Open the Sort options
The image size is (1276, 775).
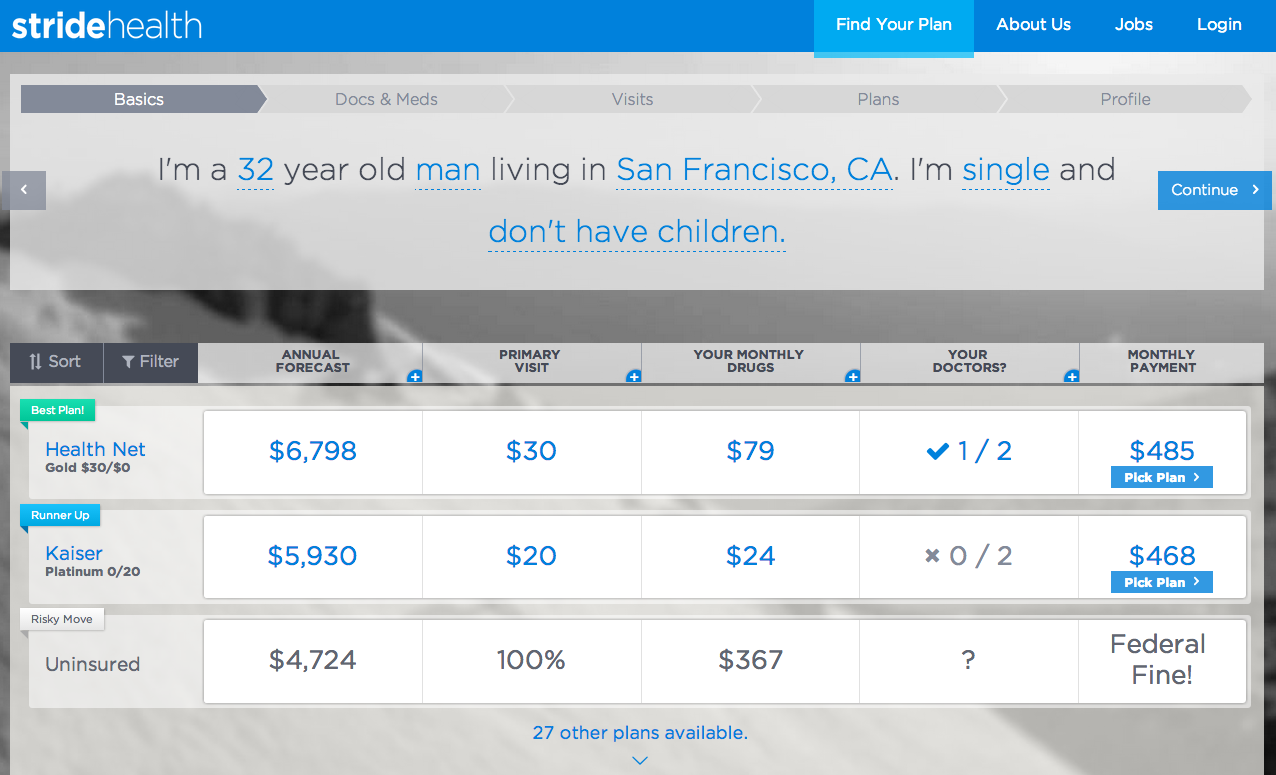[56, 362]
